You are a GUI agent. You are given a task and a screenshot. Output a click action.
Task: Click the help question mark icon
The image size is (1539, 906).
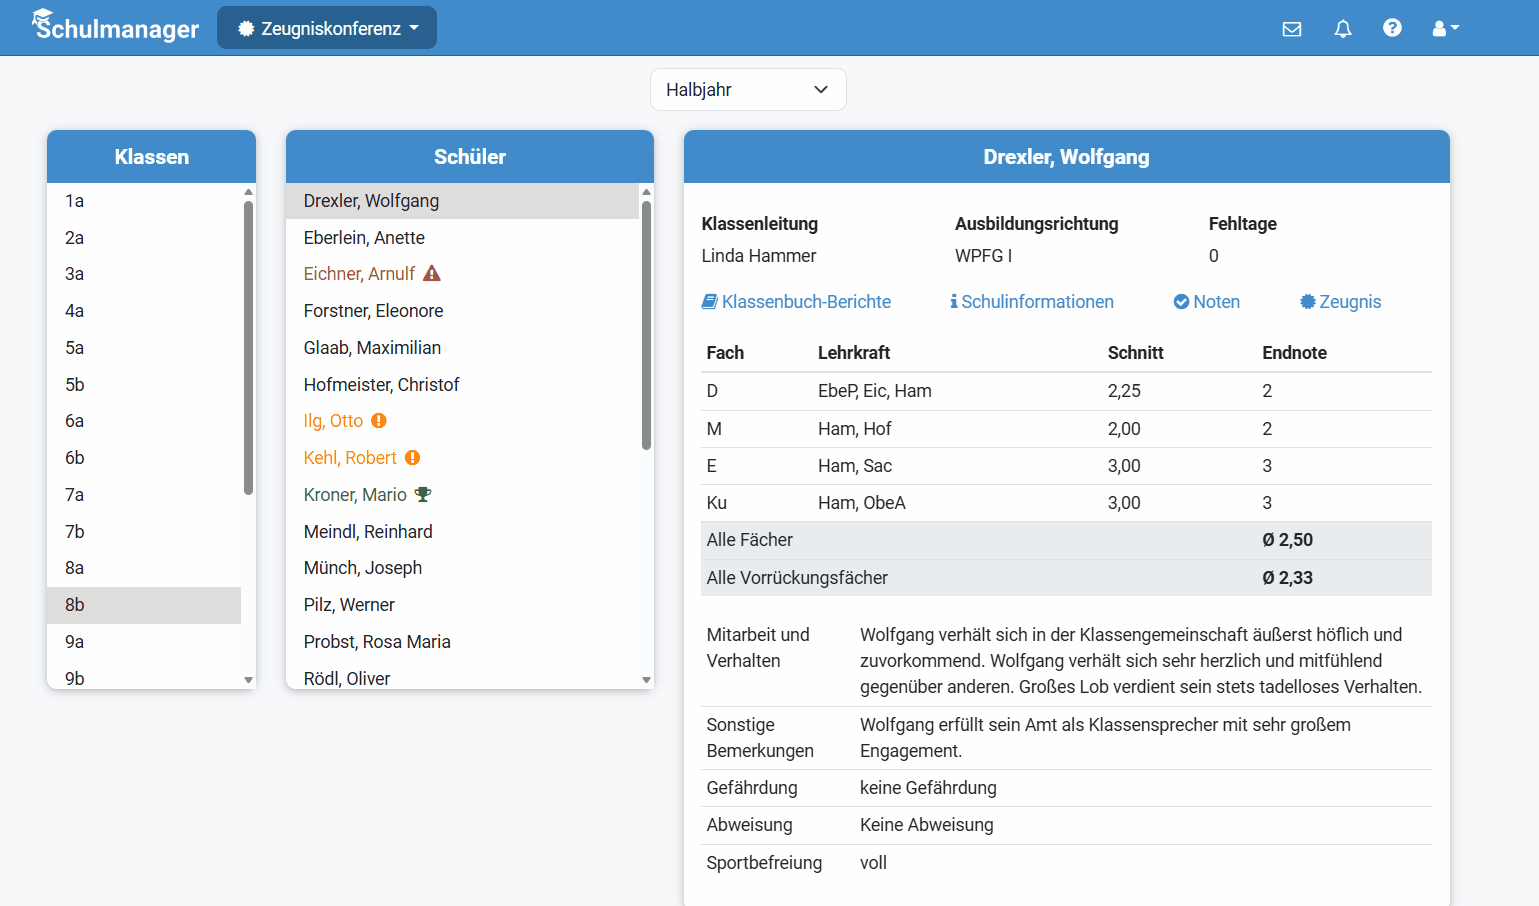click(x=1392, y=28)
